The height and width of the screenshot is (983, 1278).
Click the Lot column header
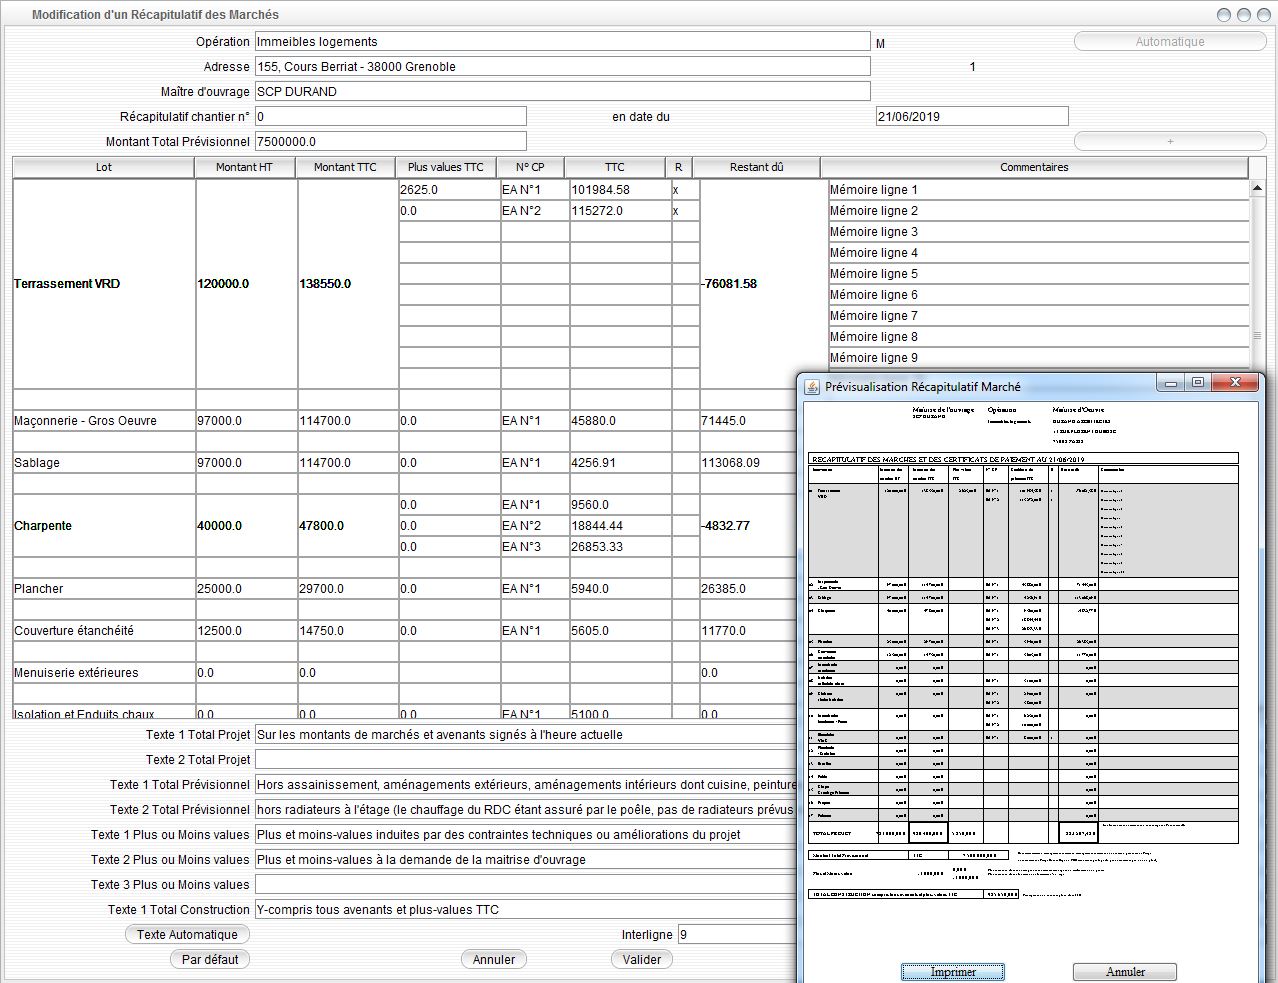pos(104,167)
